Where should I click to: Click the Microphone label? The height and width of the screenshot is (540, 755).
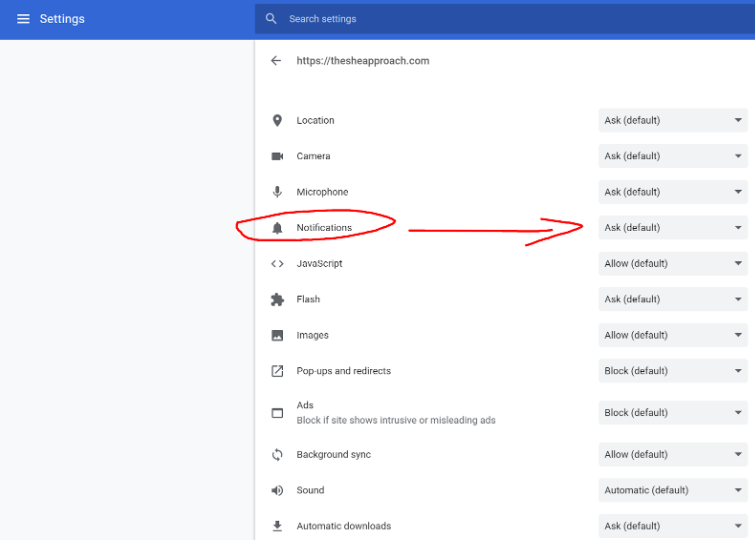click(x=322, y=192)
